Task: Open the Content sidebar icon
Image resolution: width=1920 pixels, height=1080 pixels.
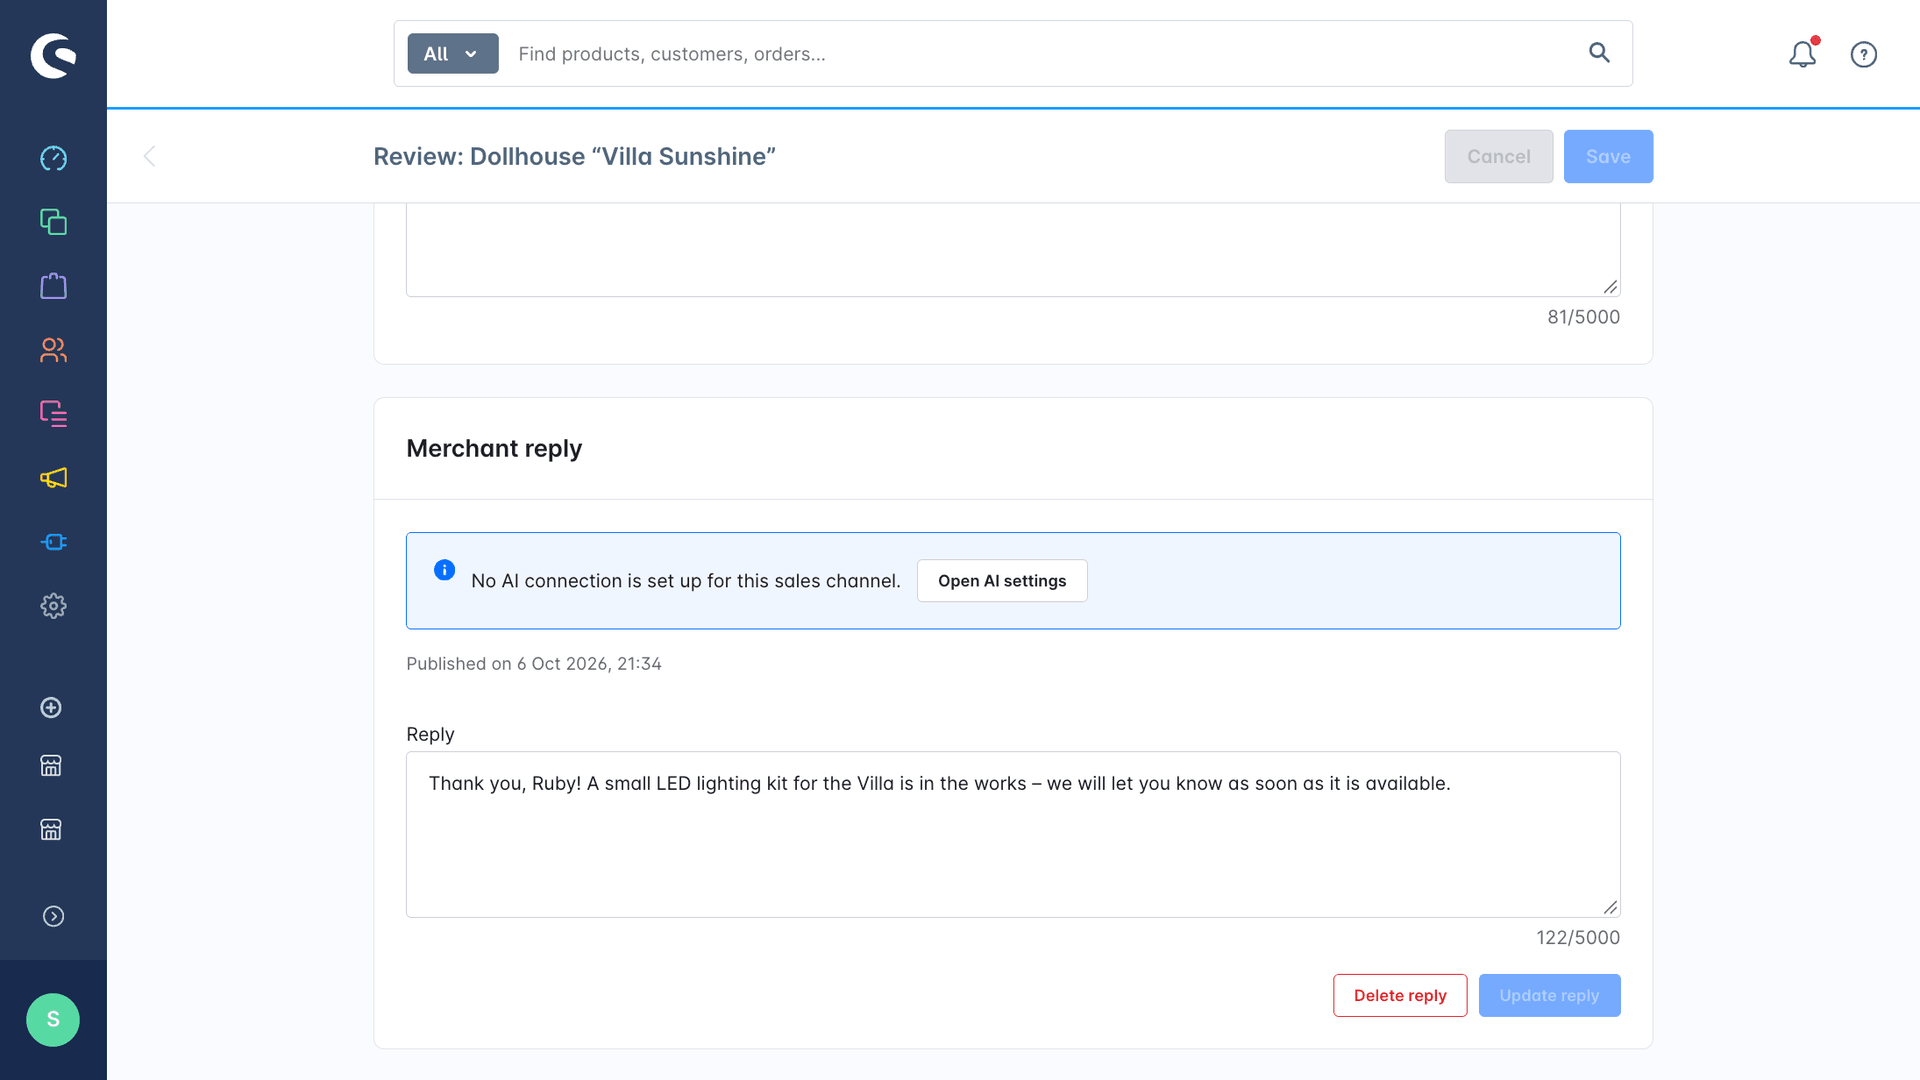Action: point(53,414)
